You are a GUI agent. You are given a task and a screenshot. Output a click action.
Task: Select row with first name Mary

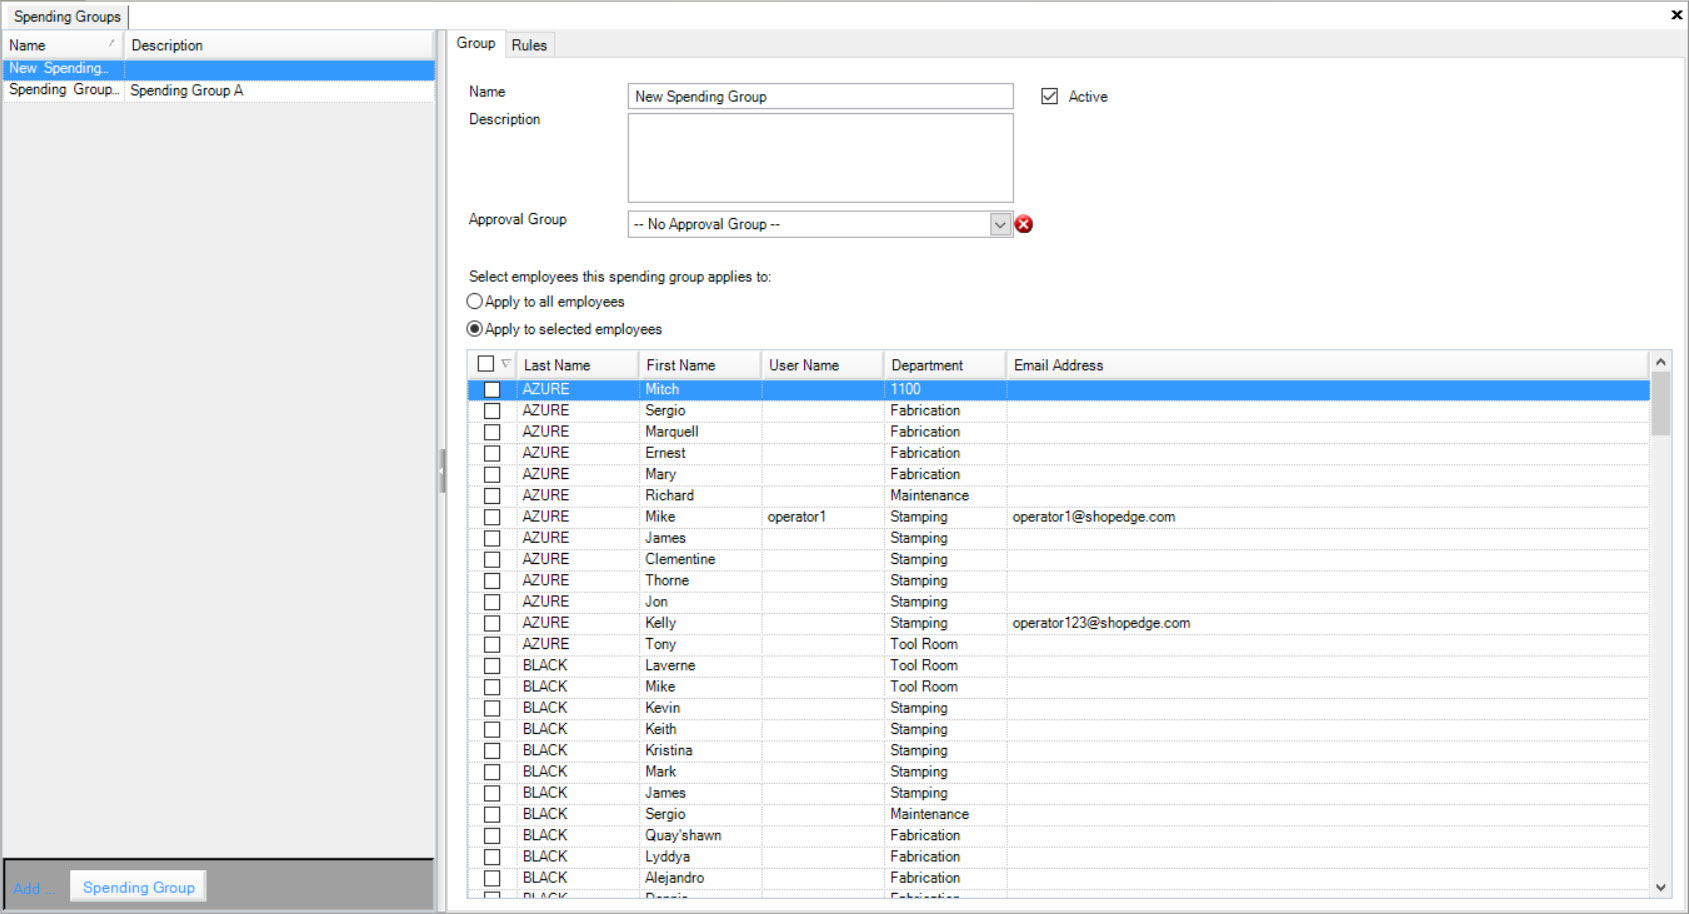1058,474
